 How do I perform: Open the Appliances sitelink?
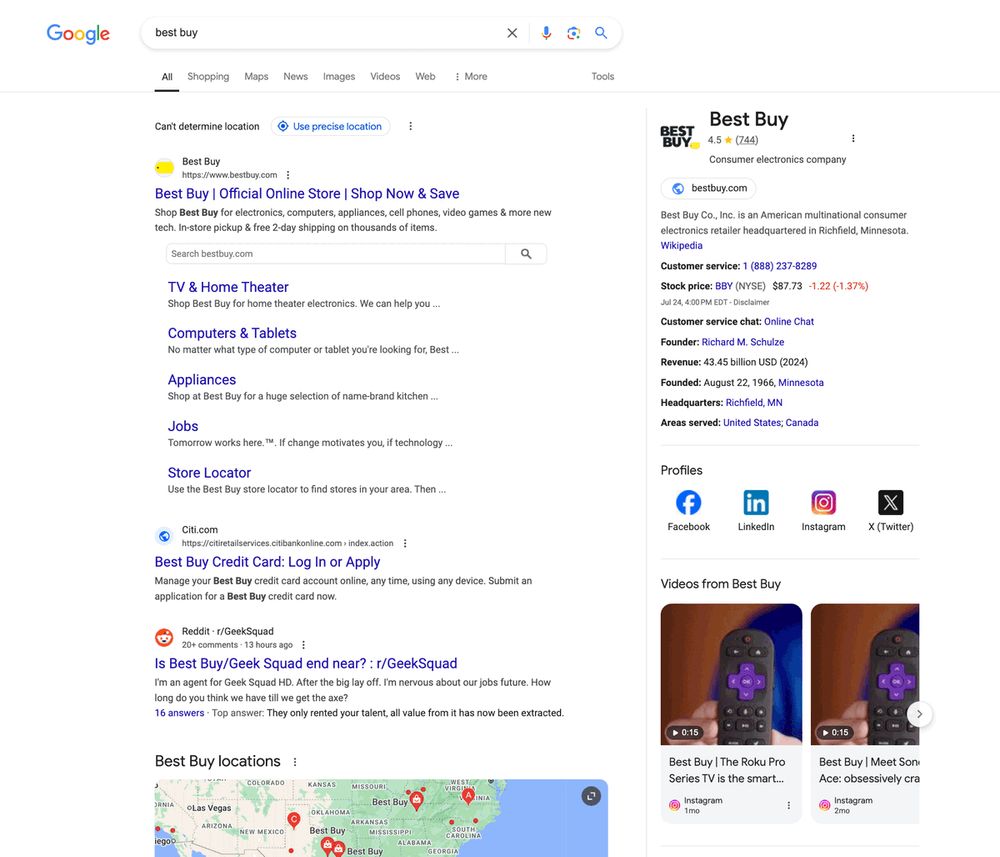pos(202,379)
